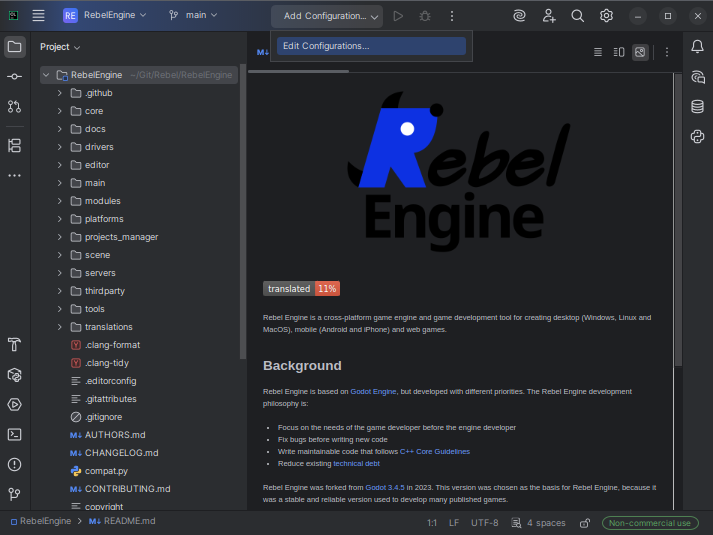This screenshot has height=535, width=713.
Task: Open the Terminal tool window
Action: [x=15, y=435]
